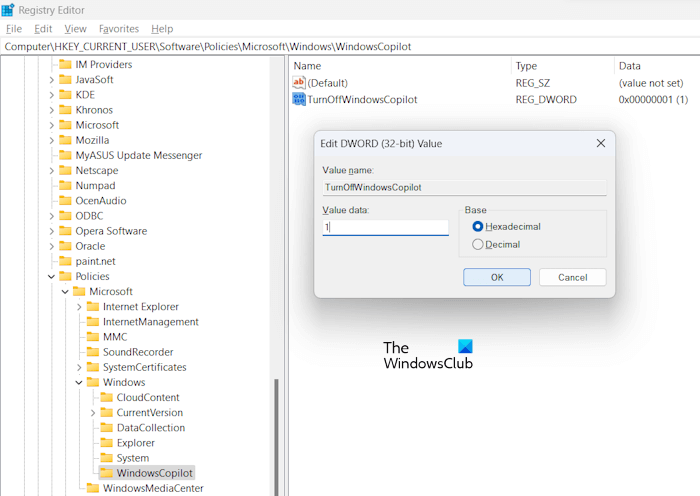Image resolution: width=700 pixels, height=496 pixels.
Task: Expand the Internet Explorer key
Action: [79, 307]
